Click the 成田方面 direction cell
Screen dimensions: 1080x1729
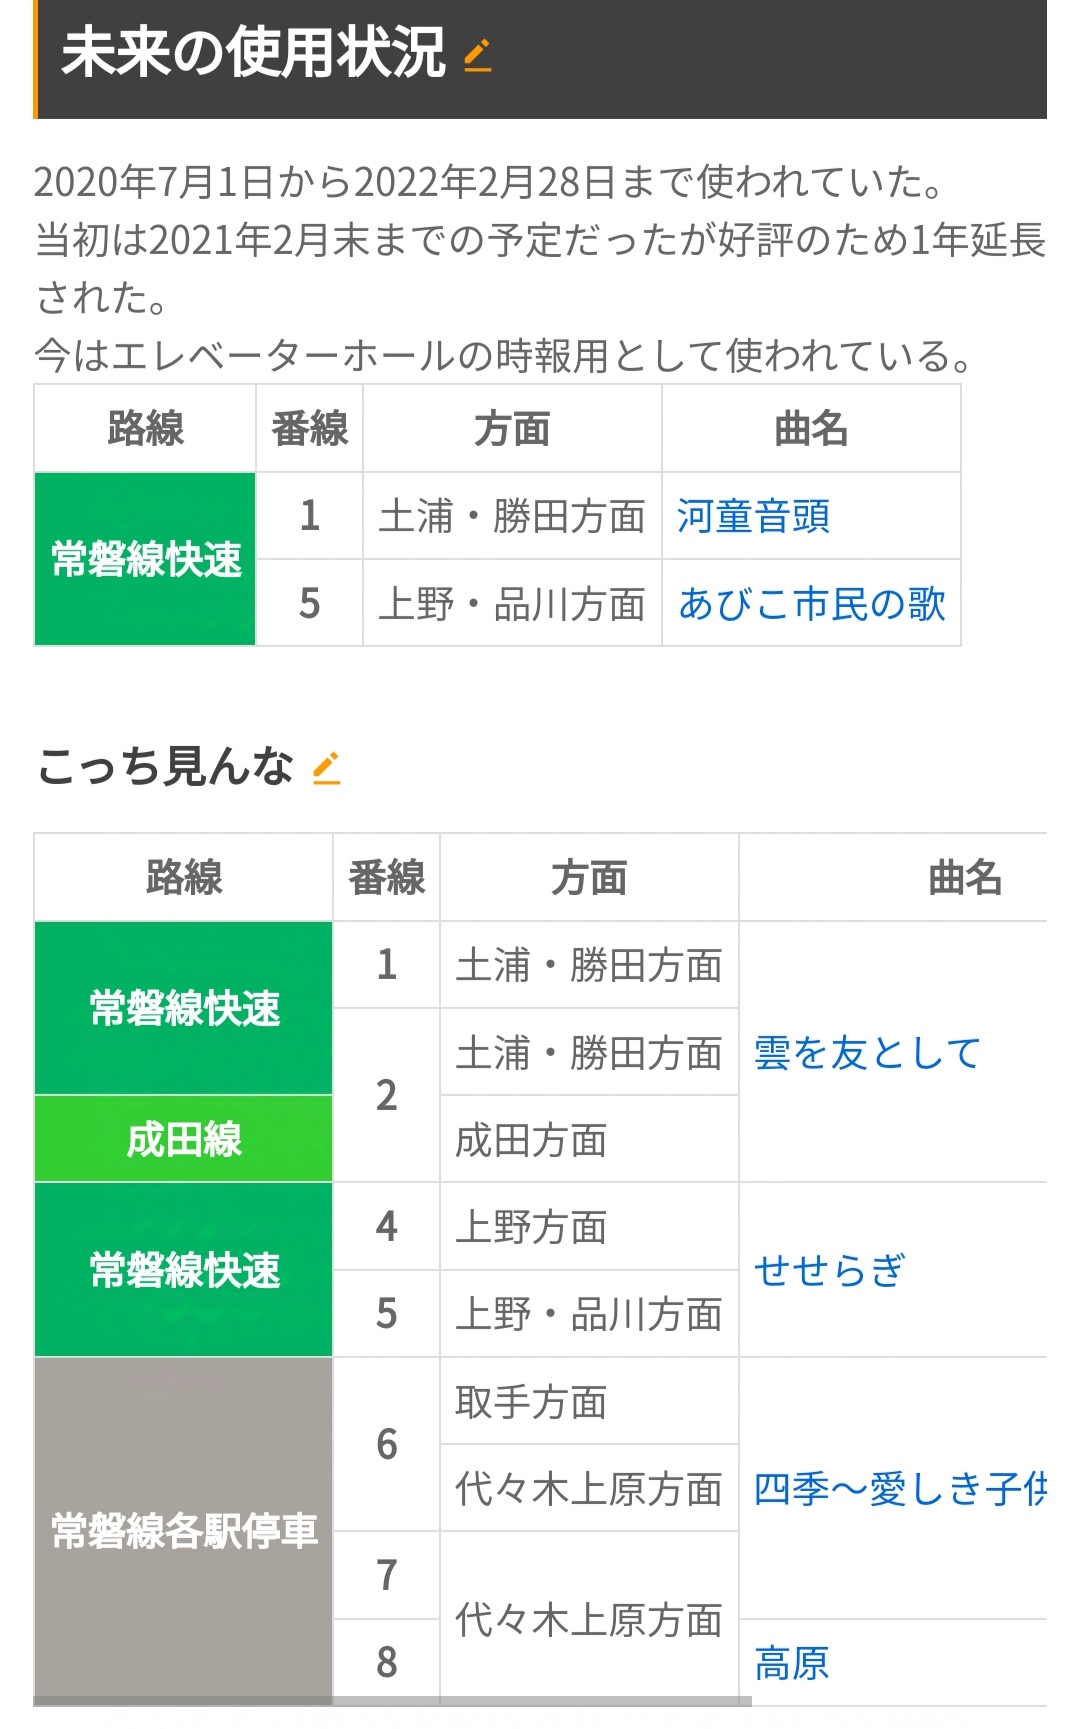pos(589,1139)
